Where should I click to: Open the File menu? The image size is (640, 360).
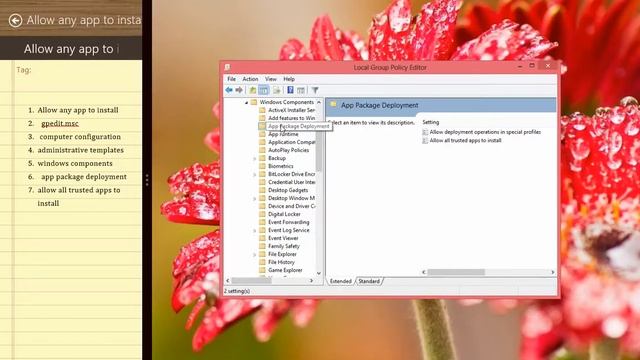tap(231, 79)
